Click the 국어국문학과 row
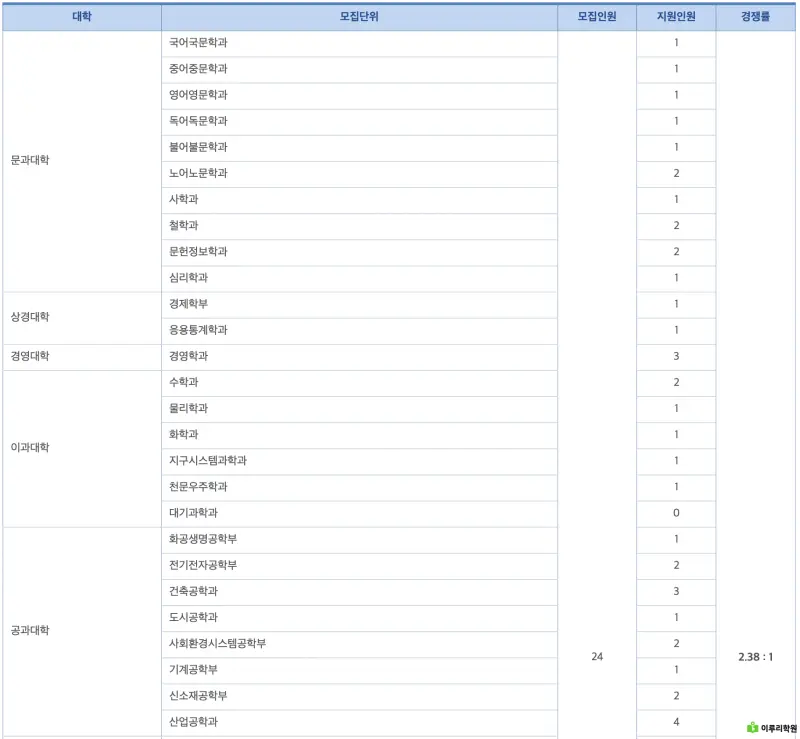The image size is (800, 739). click(x=359, y=43)
